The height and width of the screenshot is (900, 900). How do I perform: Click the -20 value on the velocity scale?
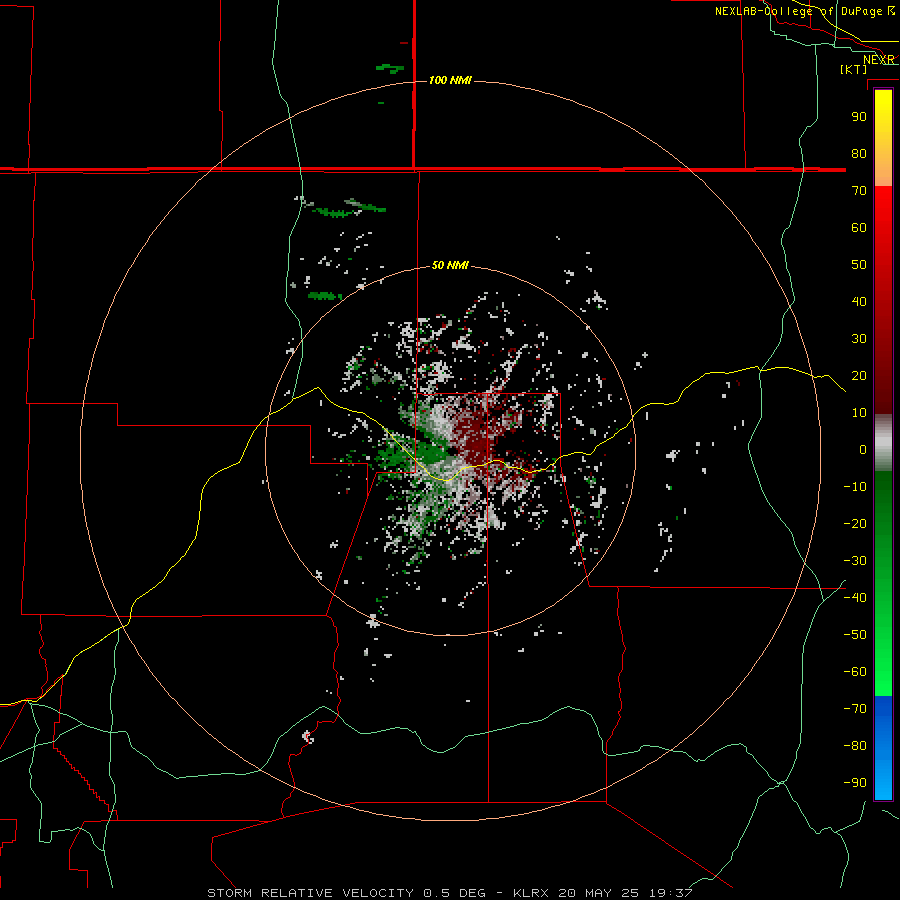855,523
